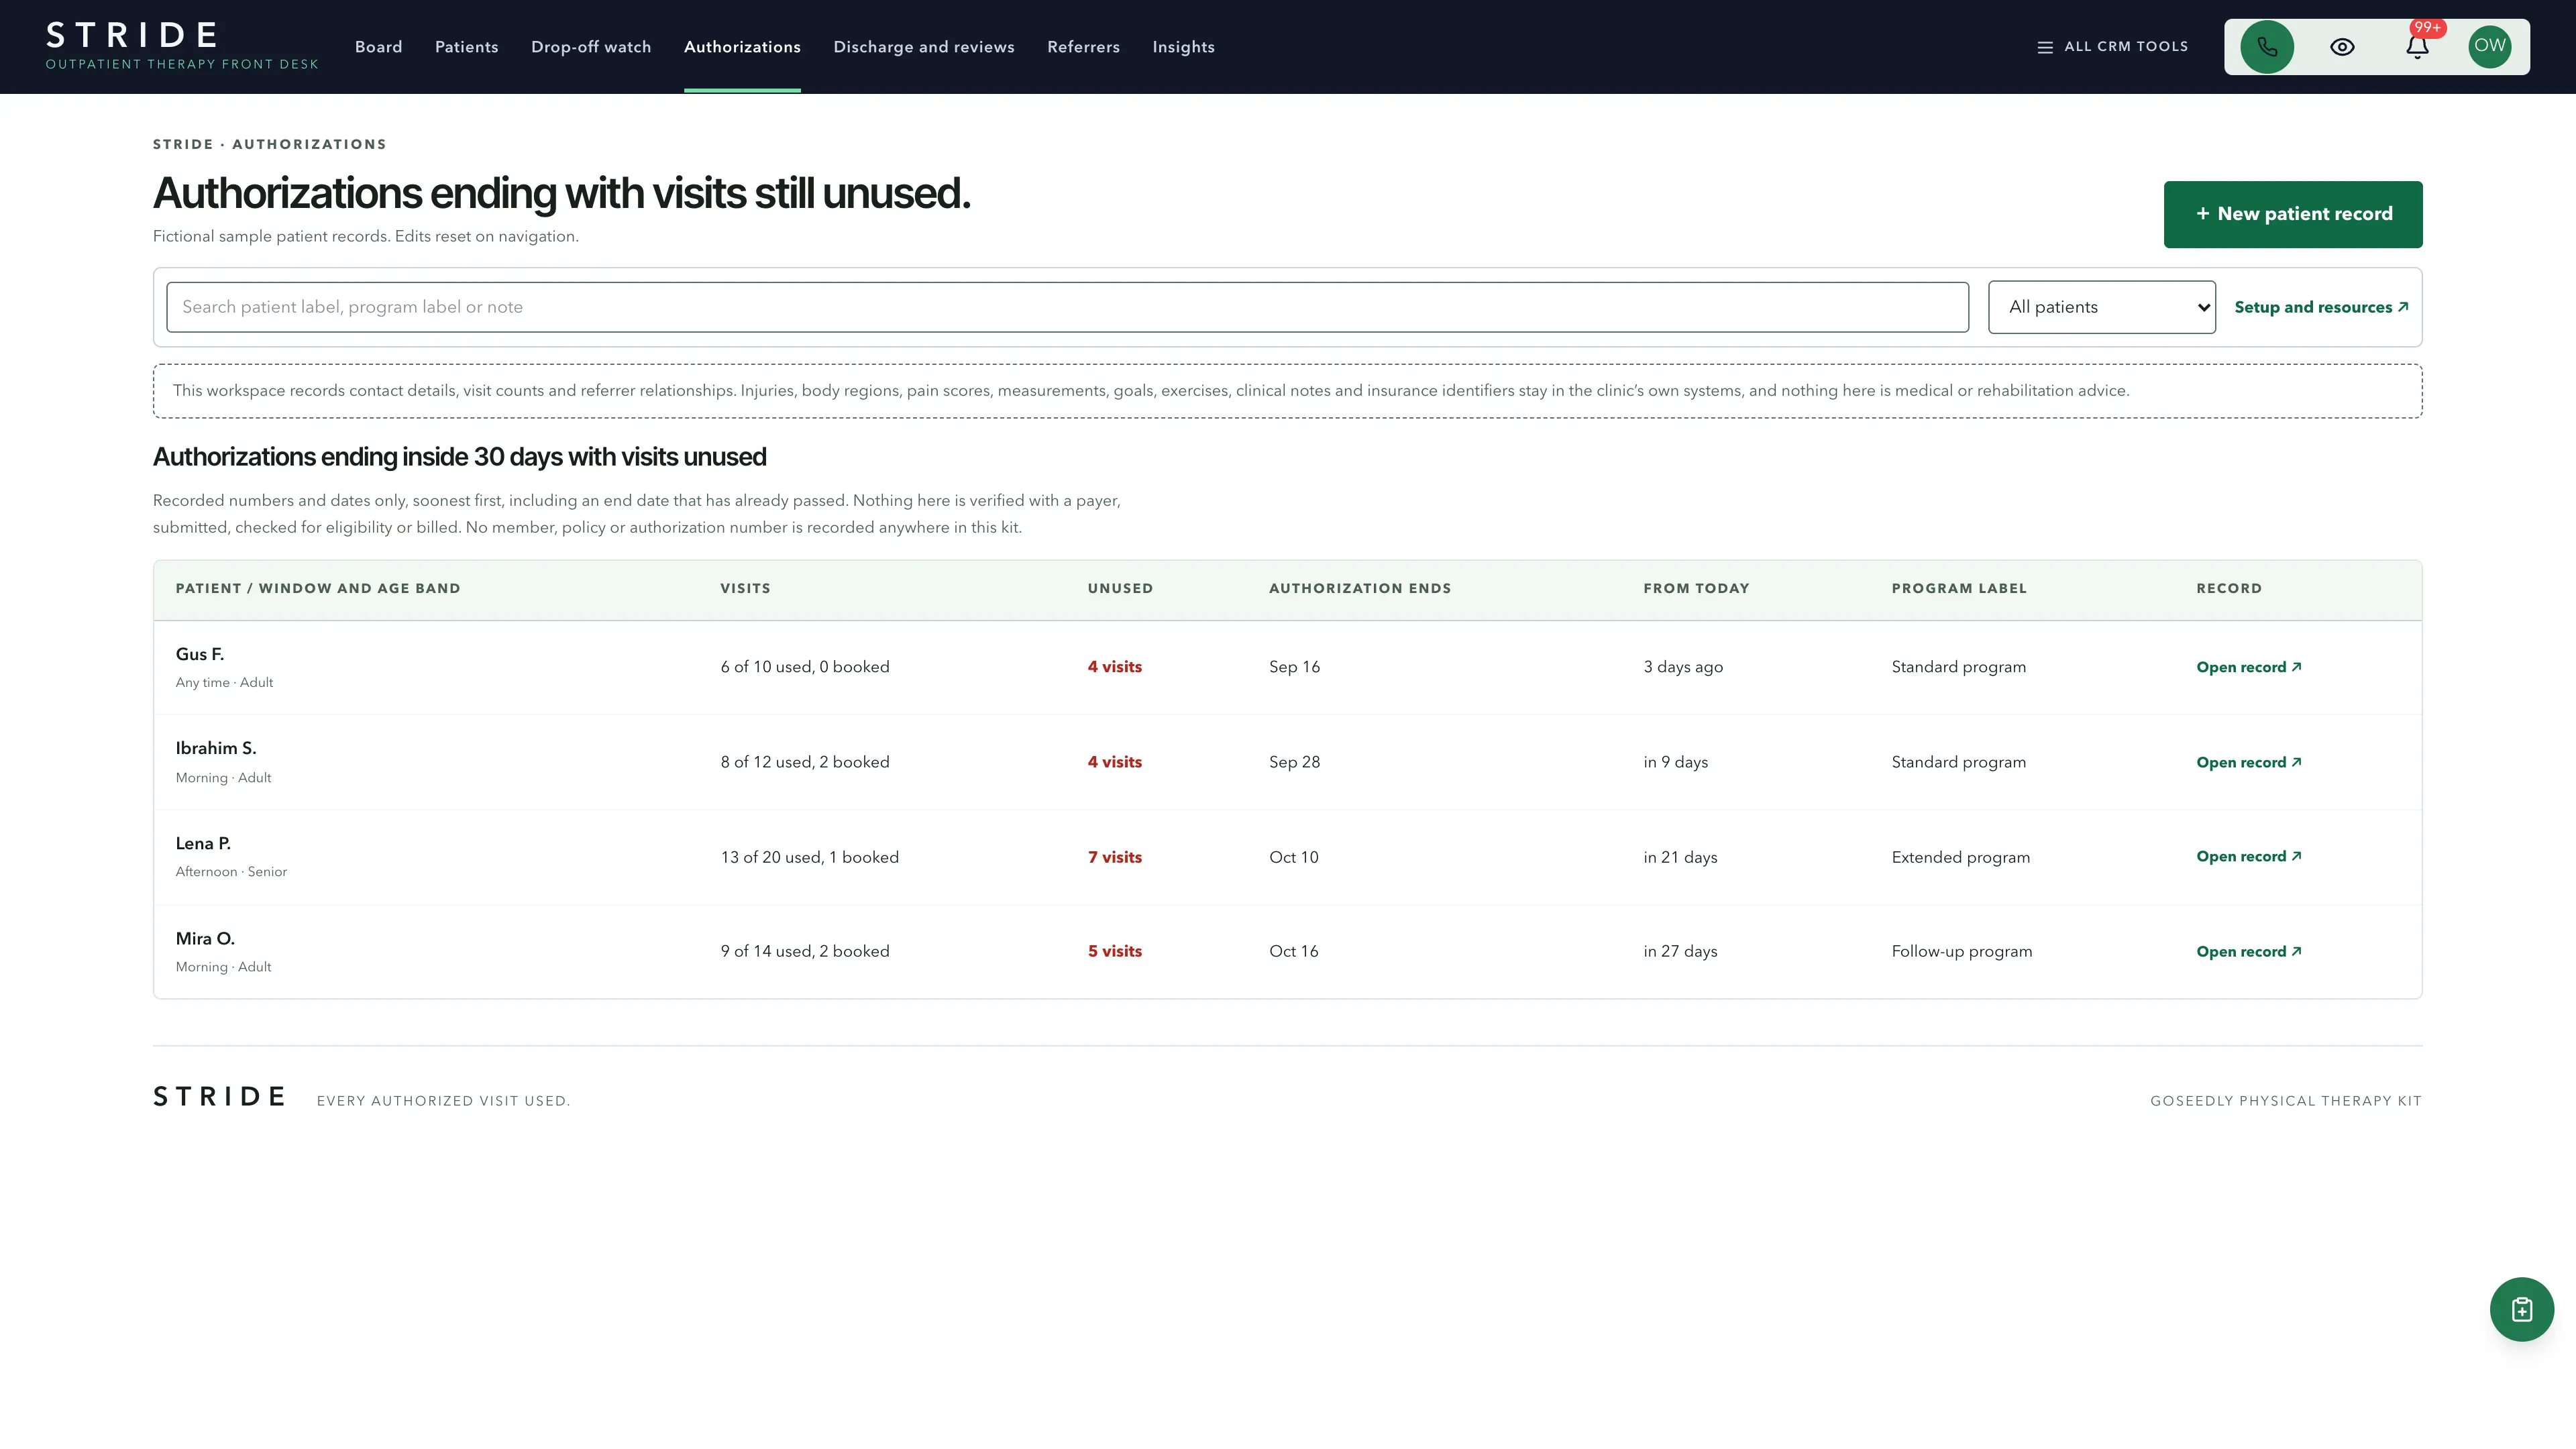Open Discharge and reviews tab

pos(924,47)
